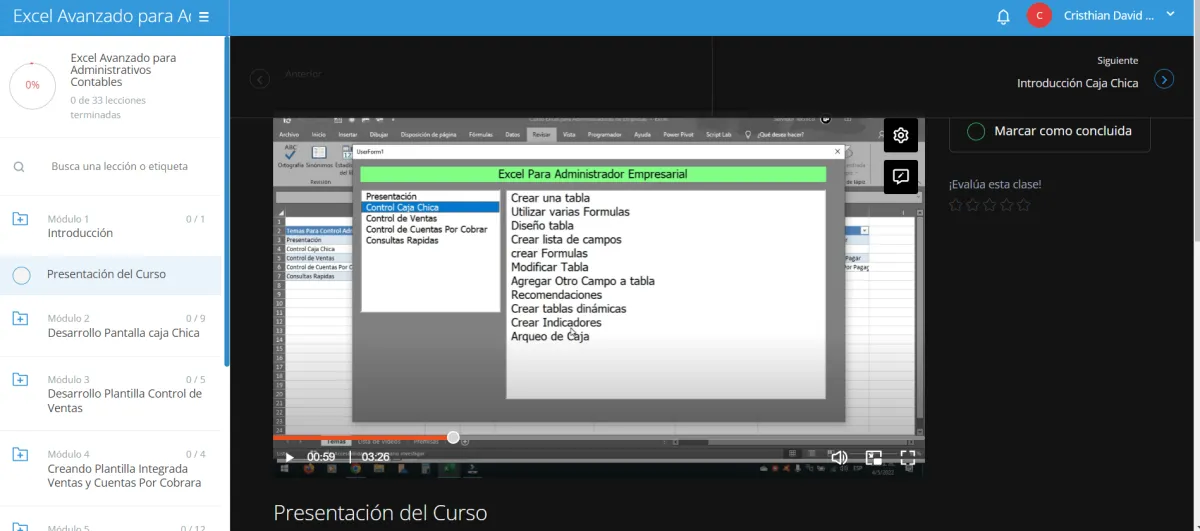
Task: Click the sidebar vertical scrollbar
Action: (226, 200)
